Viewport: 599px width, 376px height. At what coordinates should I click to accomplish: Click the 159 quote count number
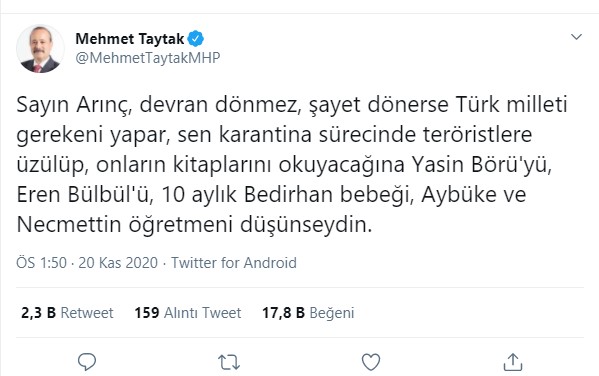[147, 313]
